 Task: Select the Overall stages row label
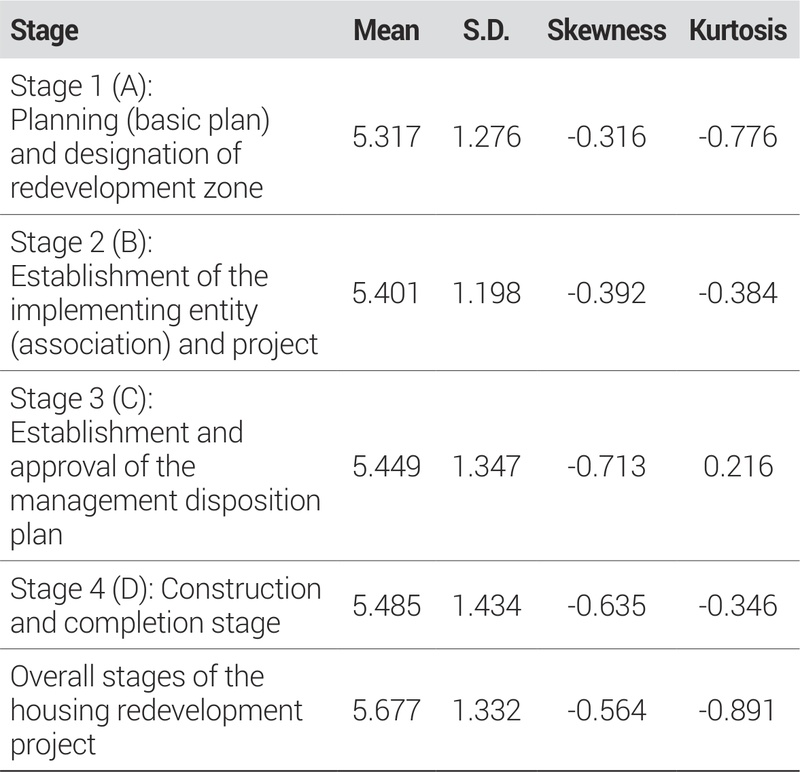[x=155, y=710]
